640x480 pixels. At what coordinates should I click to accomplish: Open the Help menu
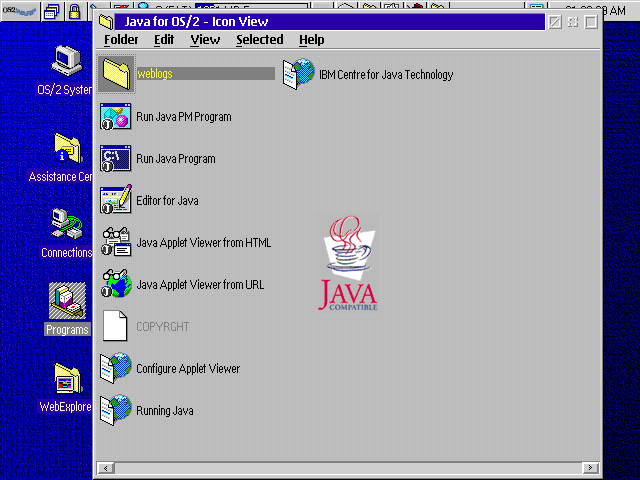pos(311,40)
